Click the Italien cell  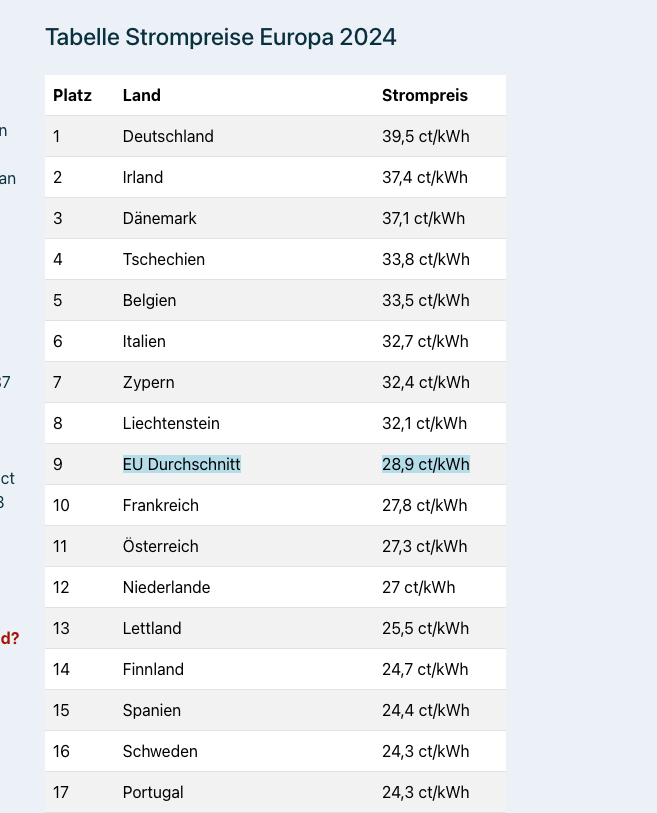(144, 341)
